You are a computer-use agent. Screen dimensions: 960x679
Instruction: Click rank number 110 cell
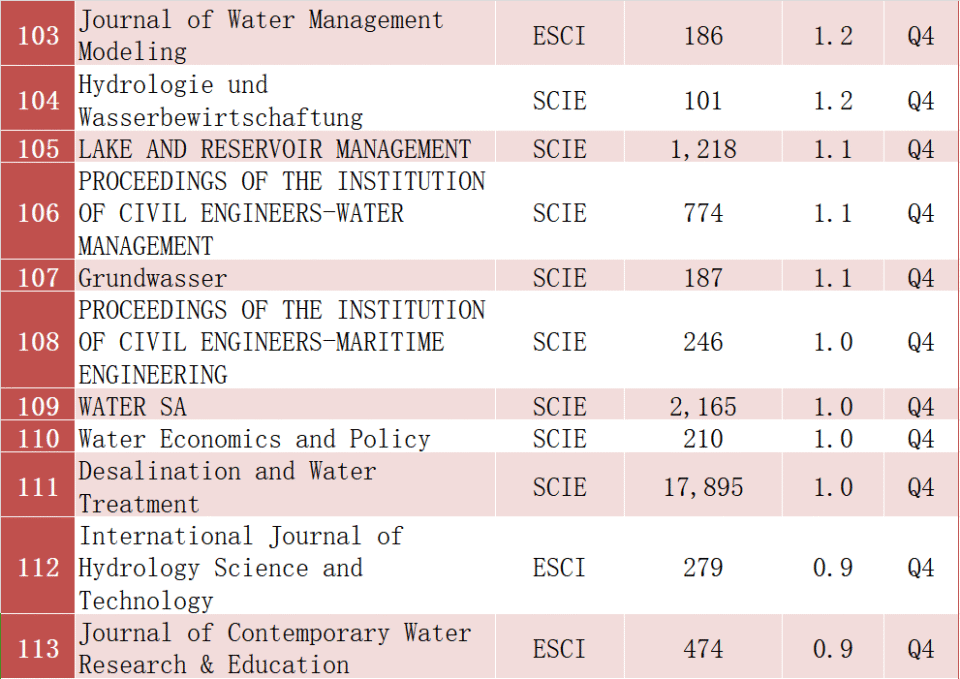tap(38, 439)
